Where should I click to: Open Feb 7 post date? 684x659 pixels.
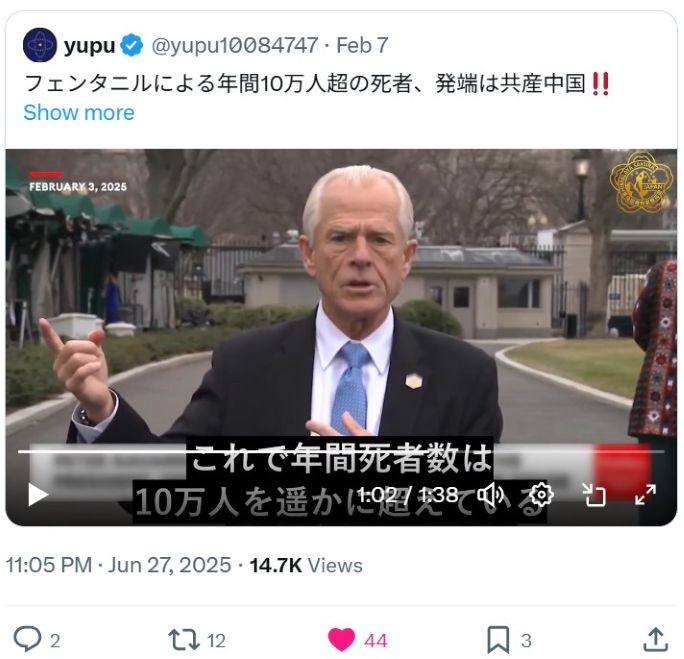click(x=362, y=45)
